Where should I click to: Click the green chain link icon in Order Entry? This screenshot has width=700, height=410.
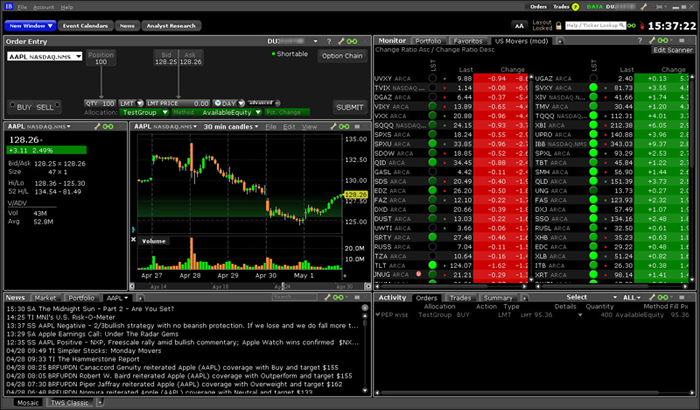pos(352,41)
